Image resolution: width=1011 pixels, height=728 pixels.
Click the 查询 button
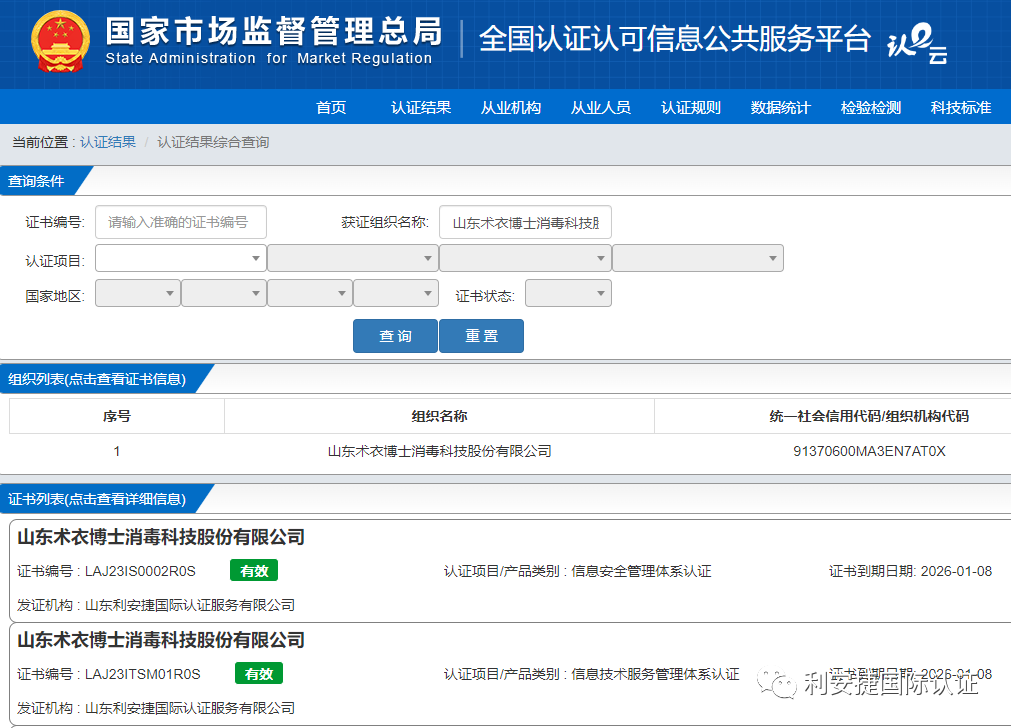click(395, 336)
